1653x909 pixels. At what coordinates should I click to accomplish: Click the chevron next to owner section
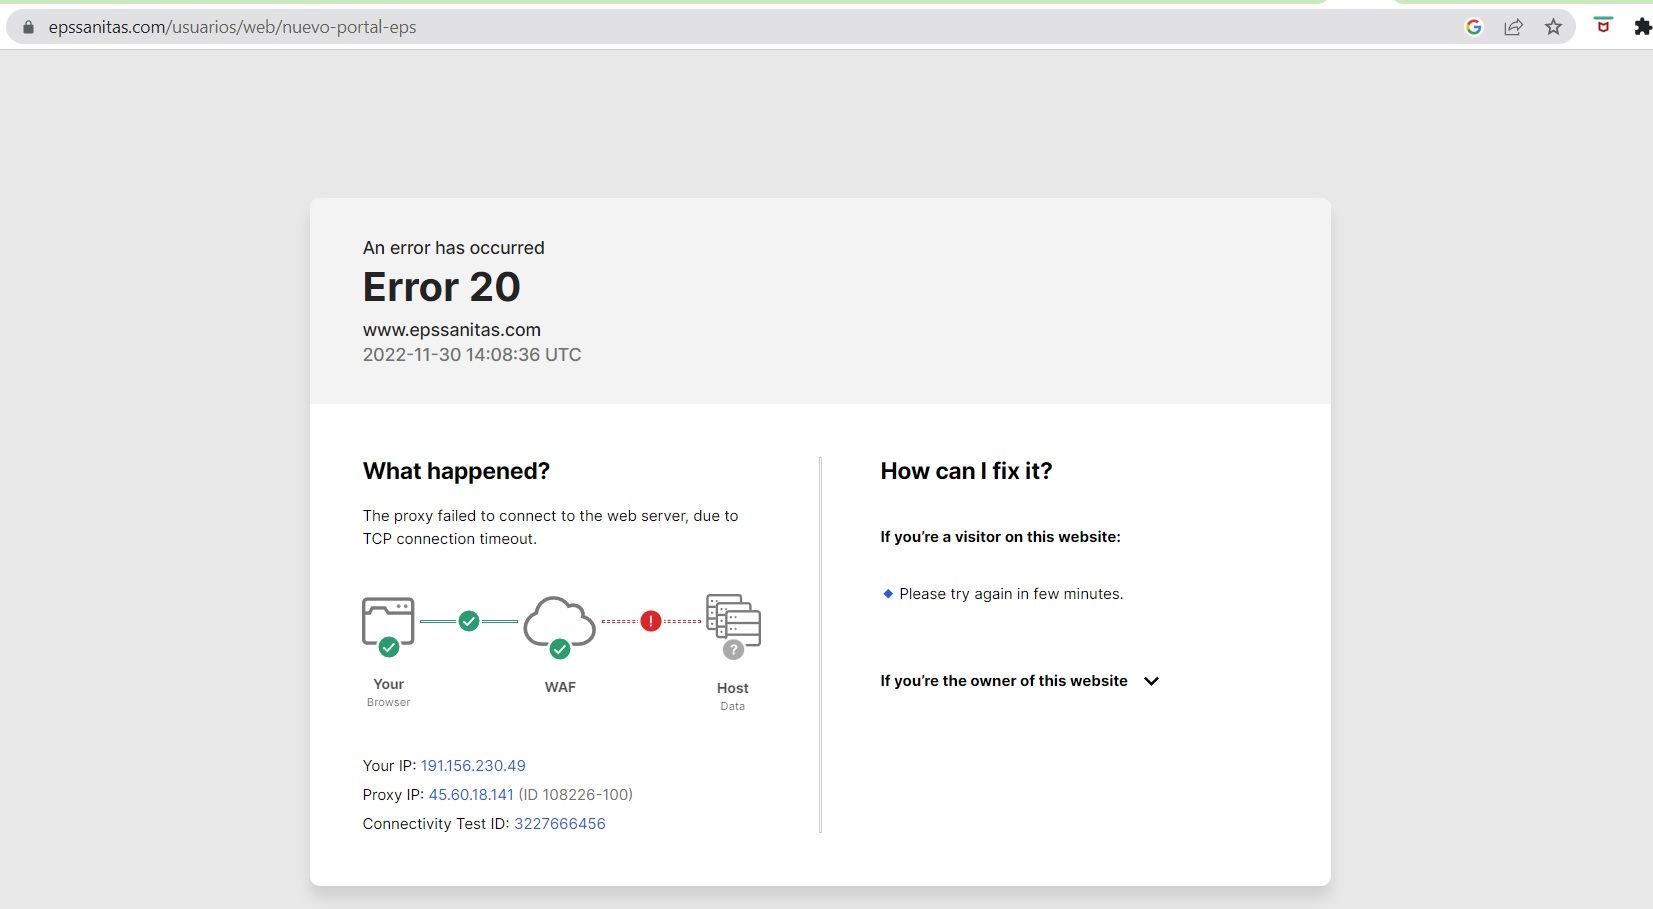pos(1151,681)
